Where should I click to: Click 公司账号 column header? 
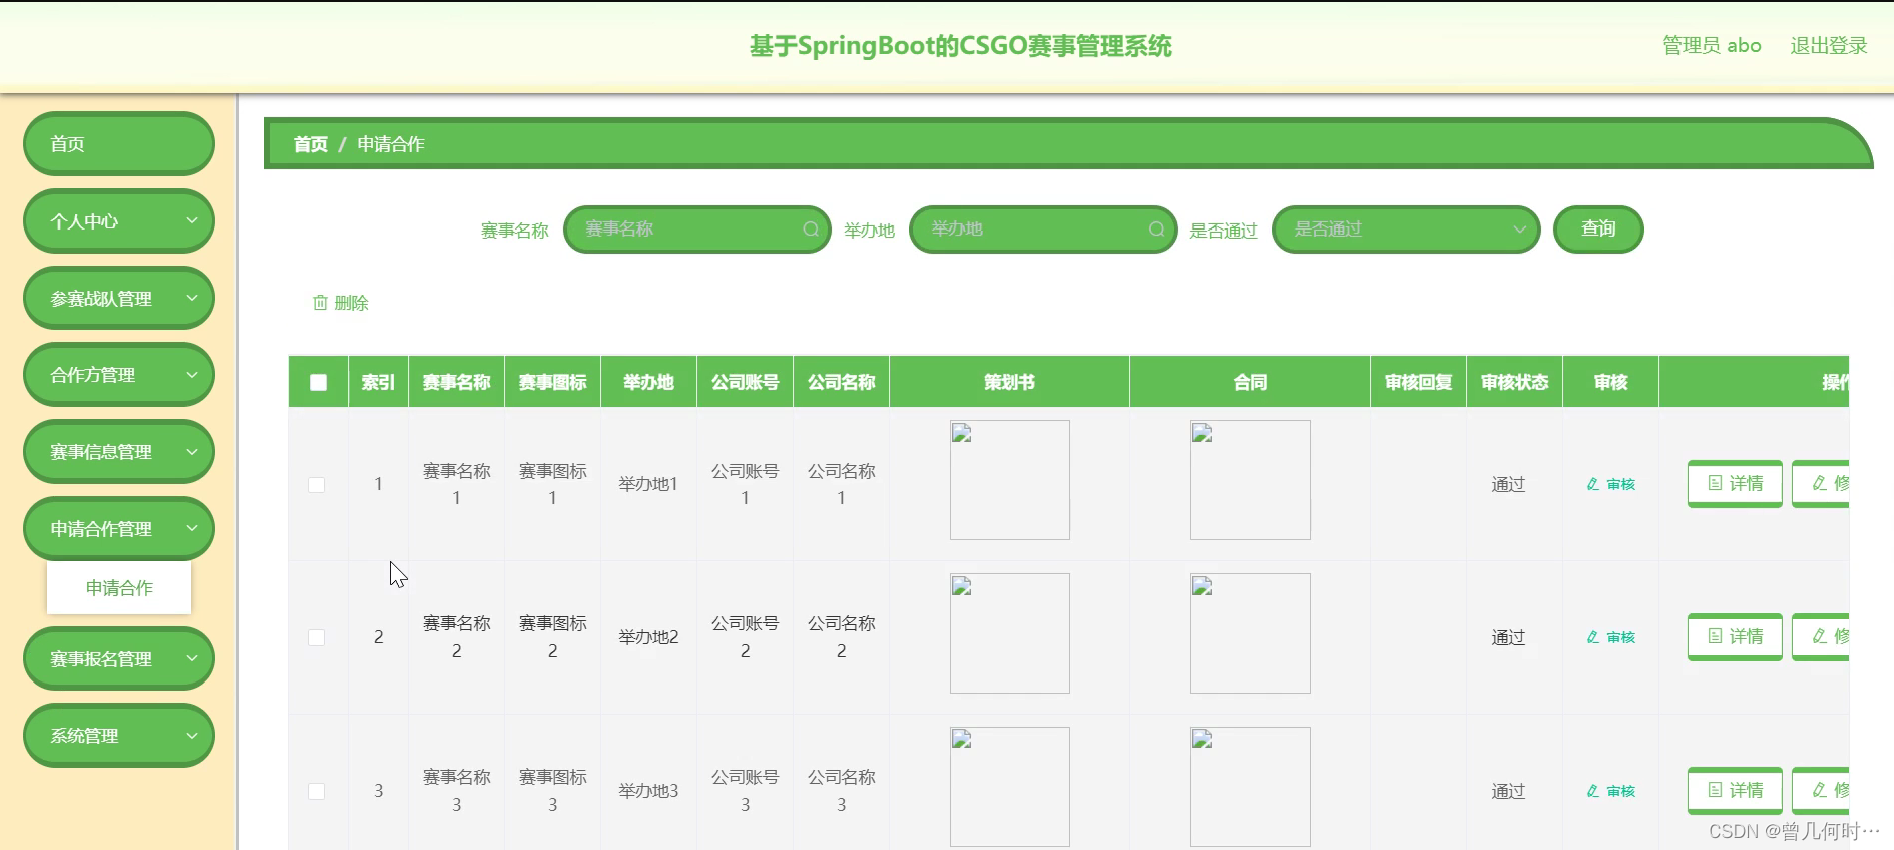click(745, 382)
